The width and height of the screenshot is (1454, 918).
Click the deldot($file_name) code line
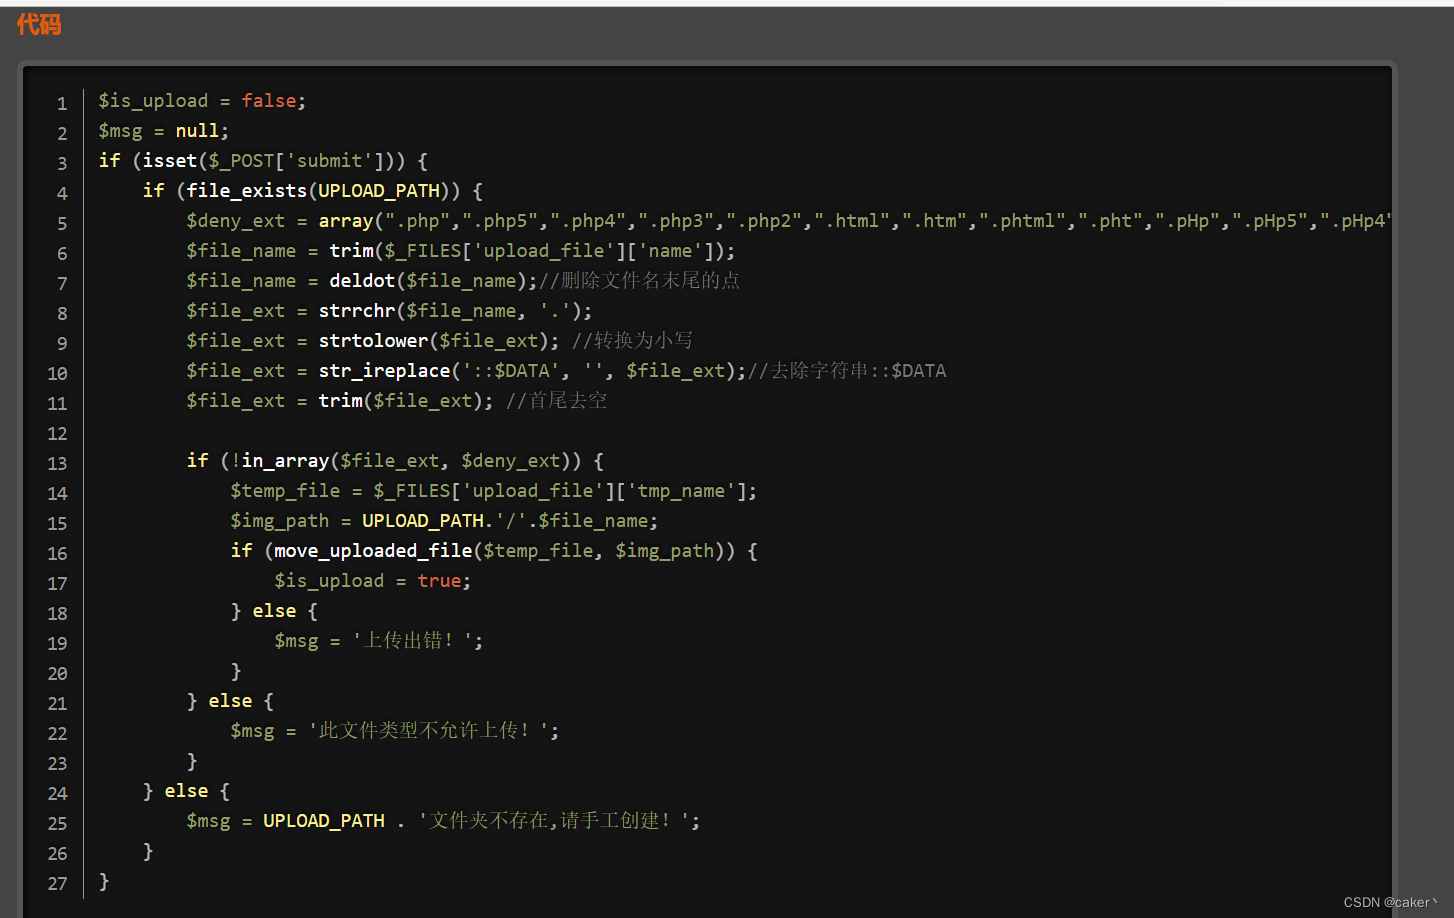[463, 281]
